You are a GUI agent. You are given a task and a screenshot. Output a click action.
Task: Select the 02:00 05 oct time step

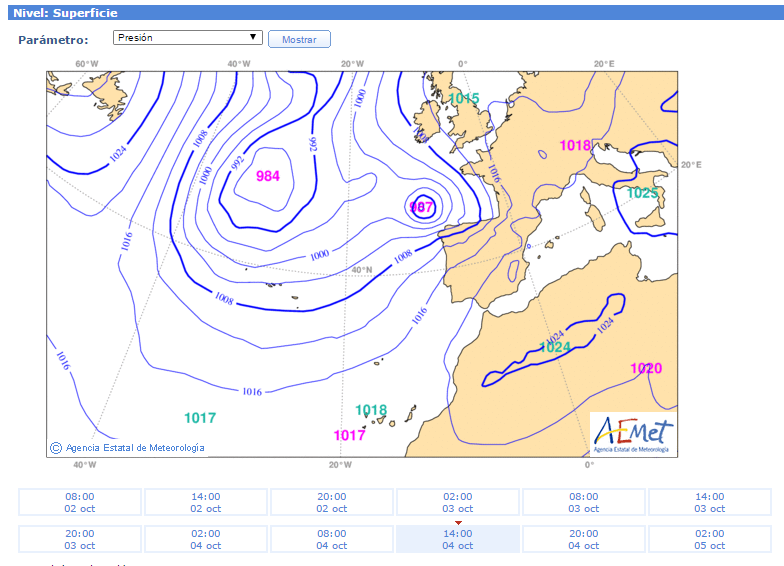pyautogui.click(x=710, y=539)
